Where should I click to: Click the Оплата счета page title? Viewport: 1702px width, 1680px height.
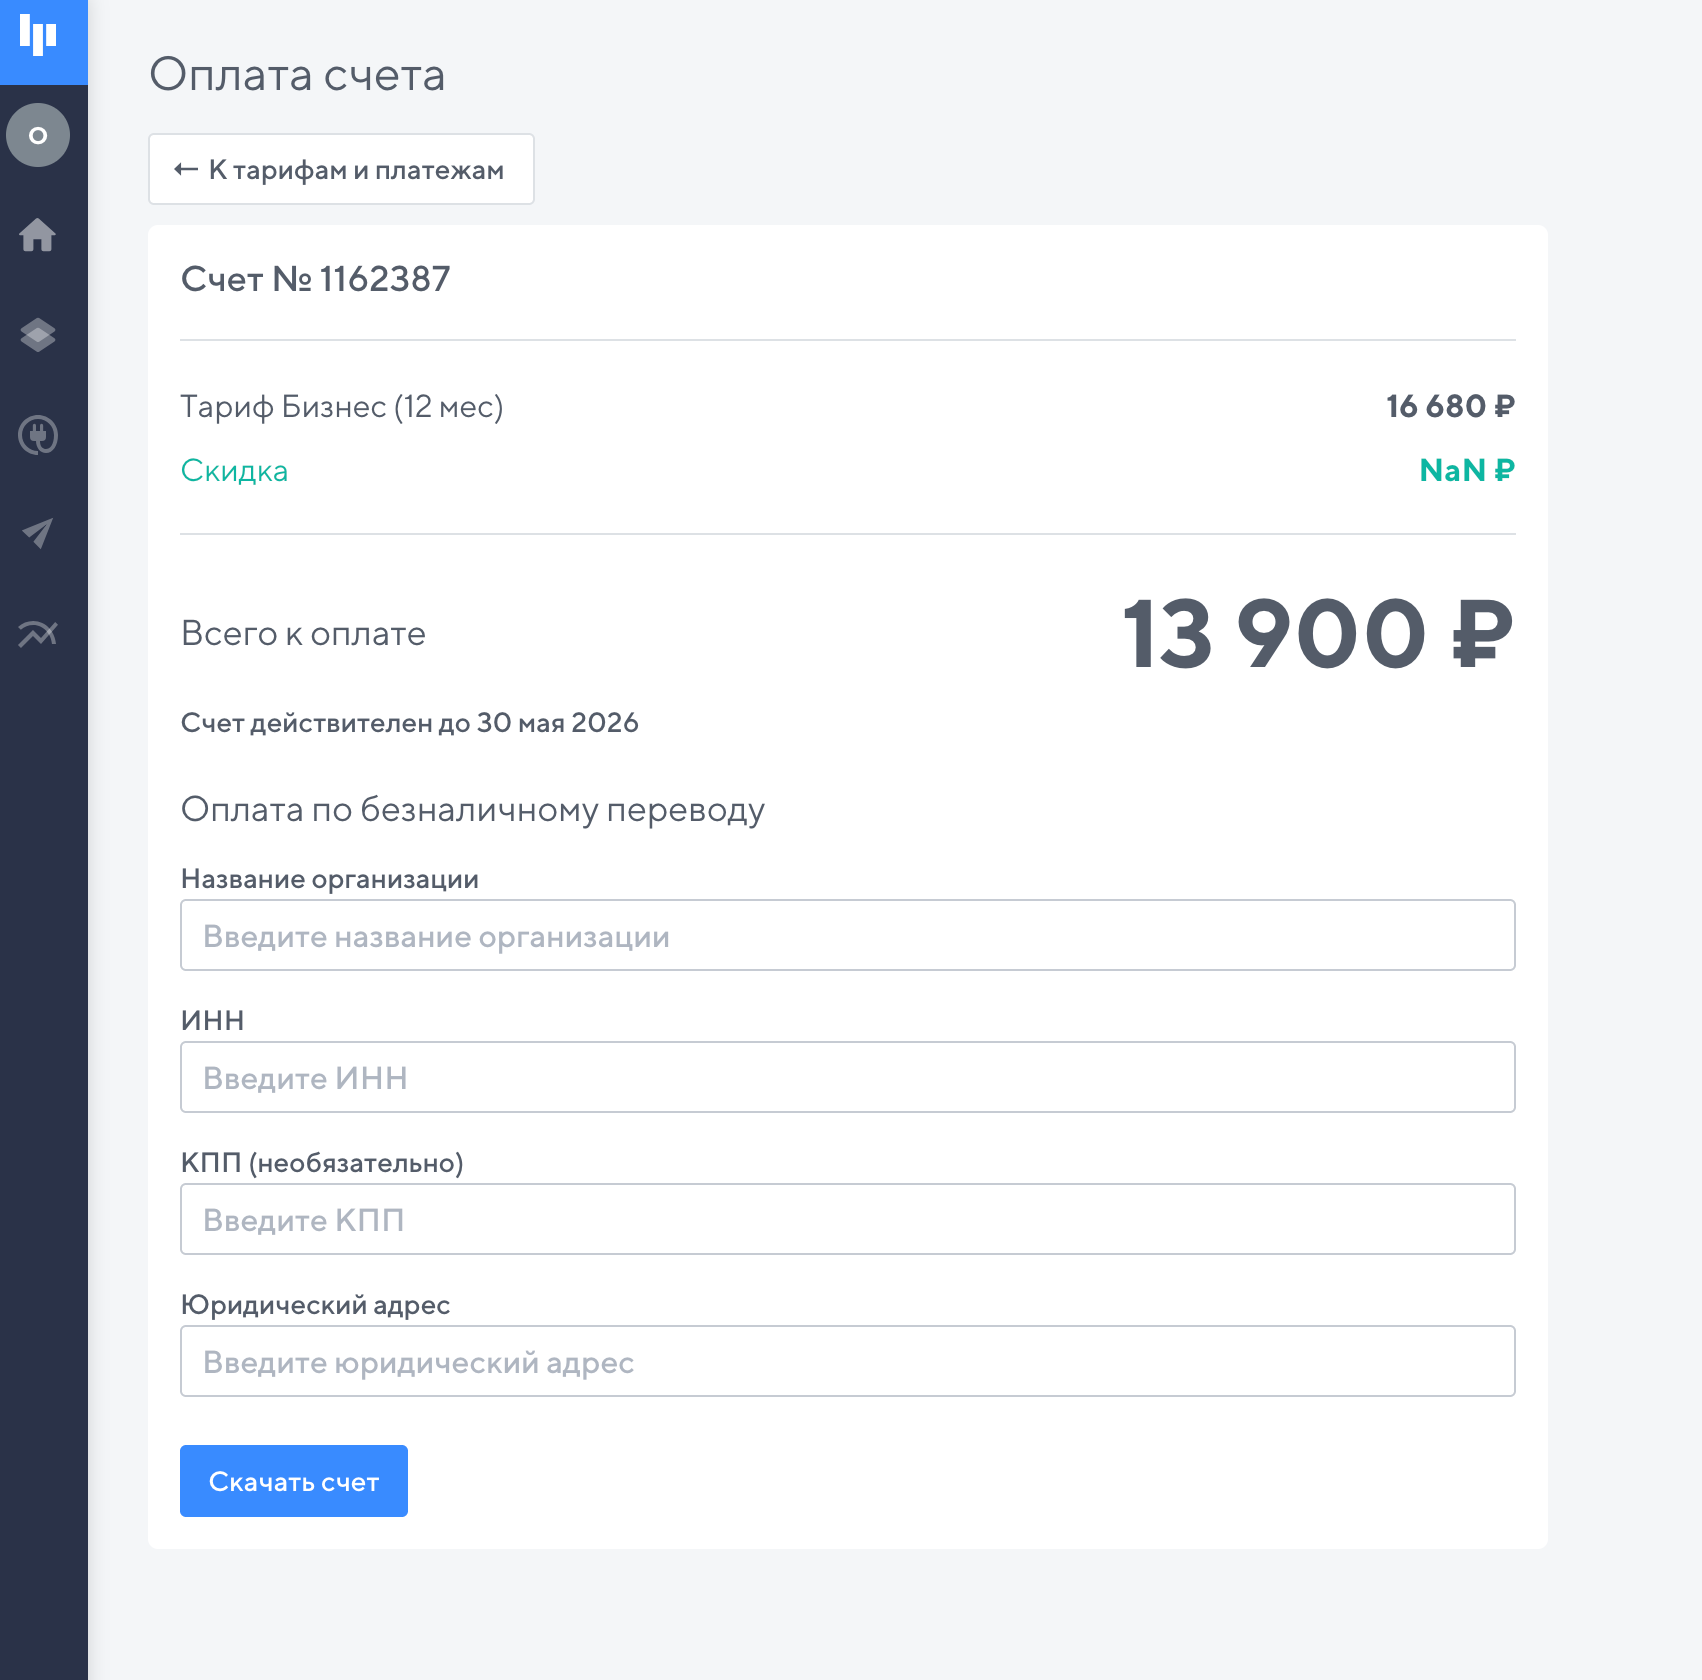297,75
